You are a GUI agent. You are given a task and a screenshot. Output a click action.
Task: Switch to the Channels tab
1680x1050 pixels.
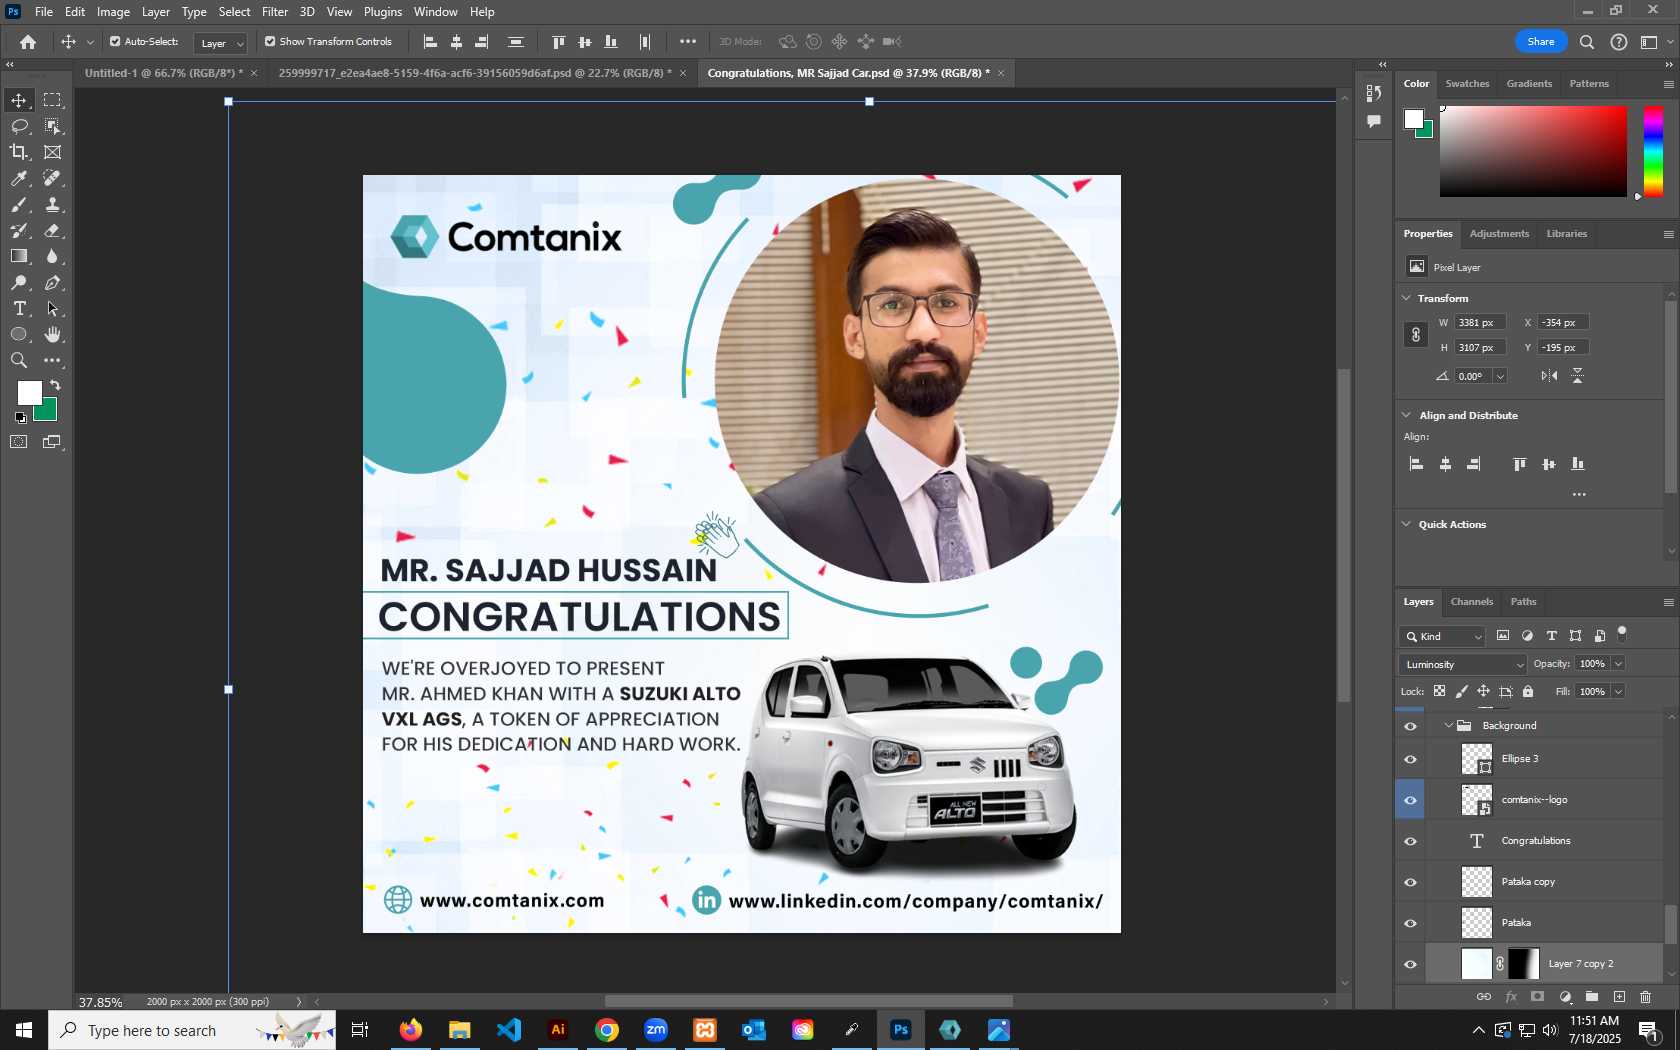pos(1471,602)
